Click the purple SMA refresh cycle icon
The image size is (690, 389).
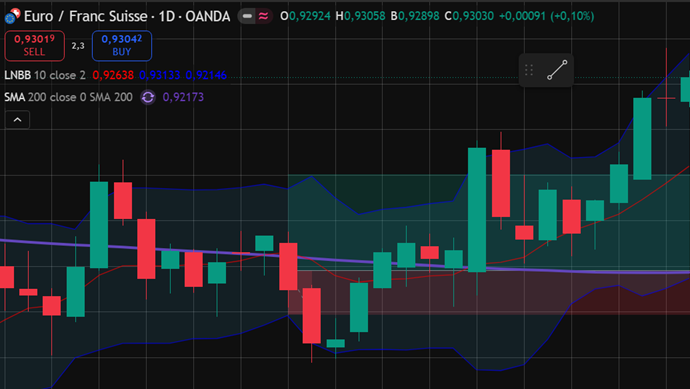(x=148, y=97)
